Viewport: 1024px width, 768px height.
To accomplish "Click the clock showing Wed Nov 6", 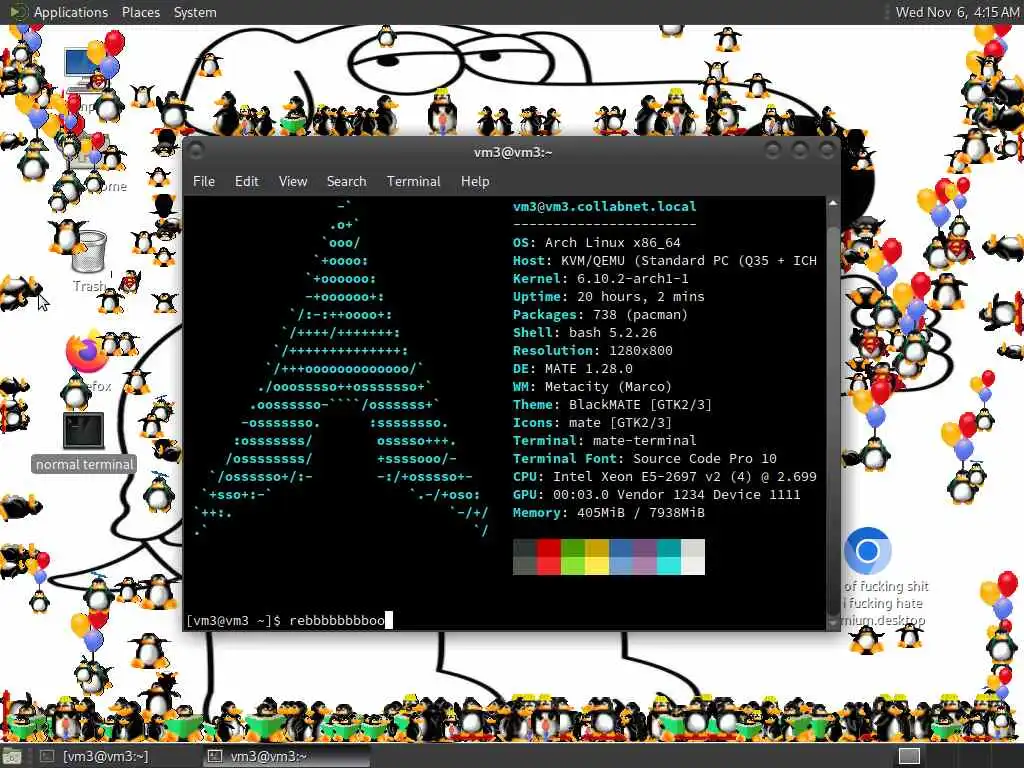I will point(957,12).
